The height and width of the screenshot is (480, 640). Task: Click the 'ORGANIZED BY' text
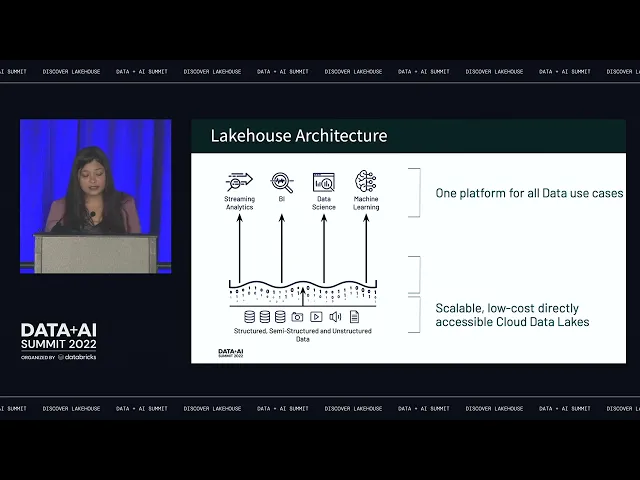tap(38, 358)
